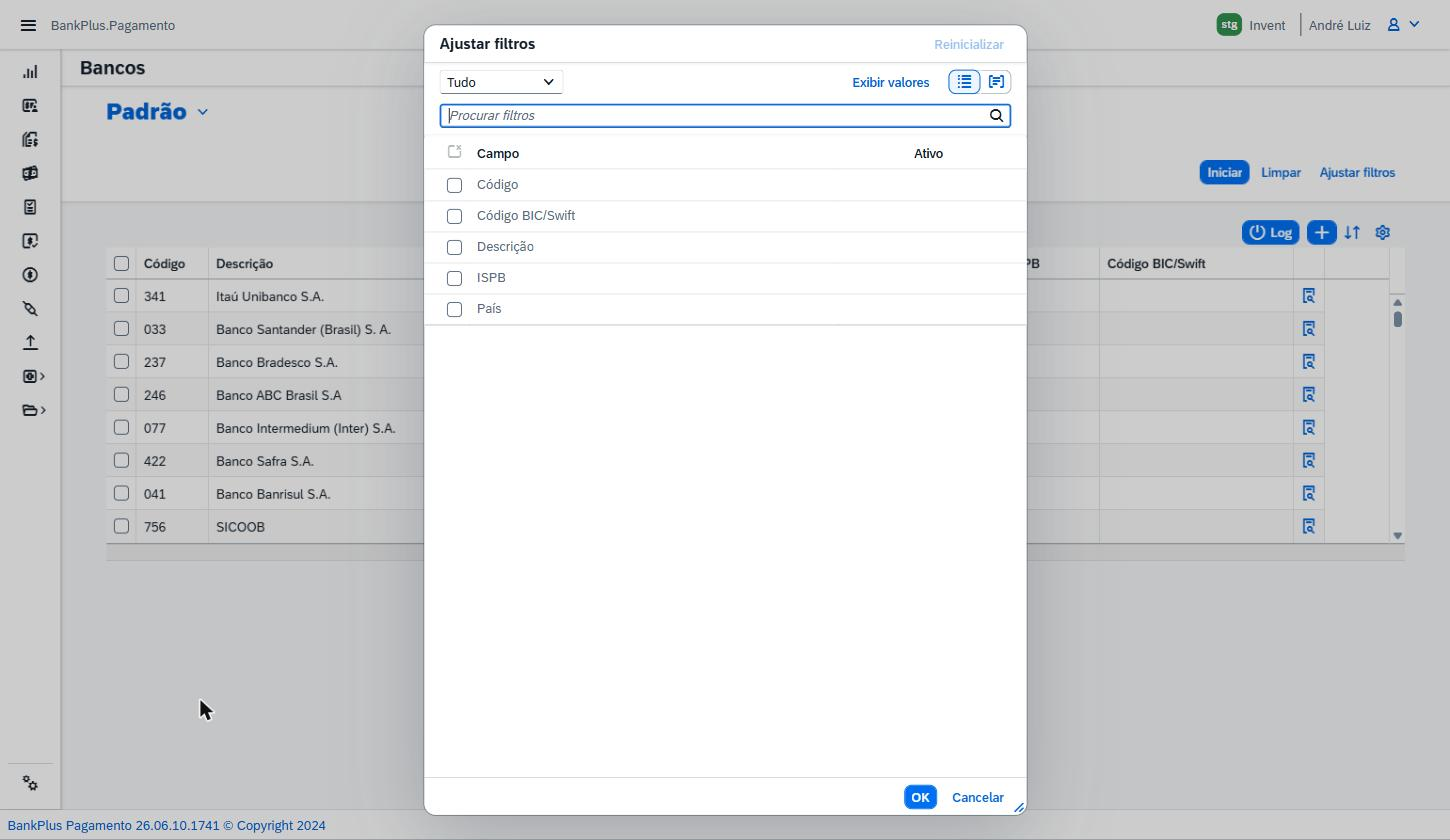Confirm filters with OK button

tap(920, 797)
